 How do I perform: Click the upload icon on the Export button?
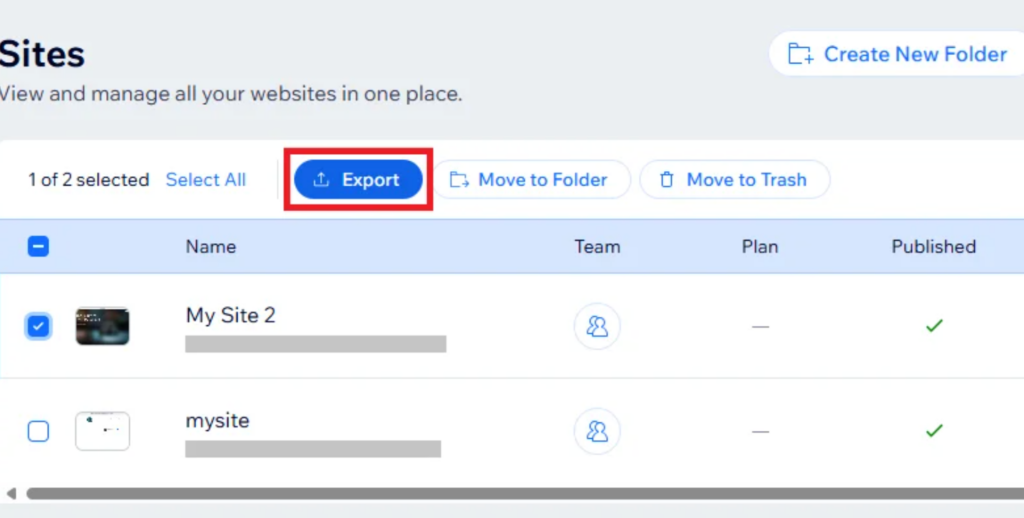tap(321, 180)
